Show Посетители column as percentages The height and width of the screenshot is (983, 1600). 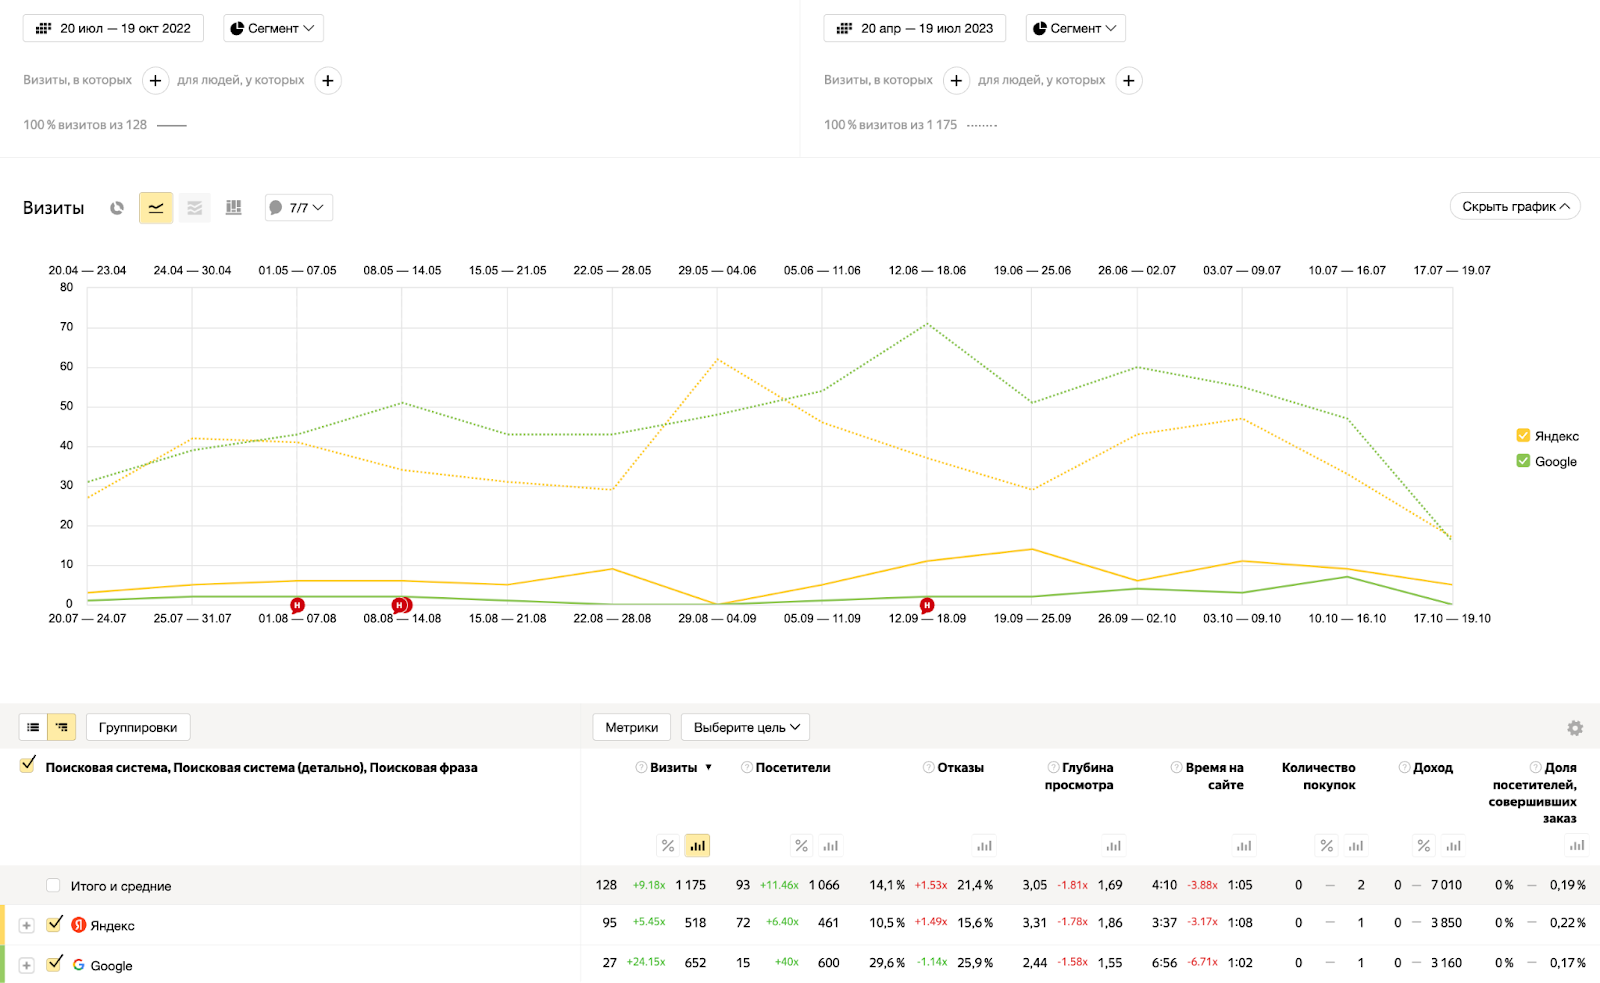point(802,846)
